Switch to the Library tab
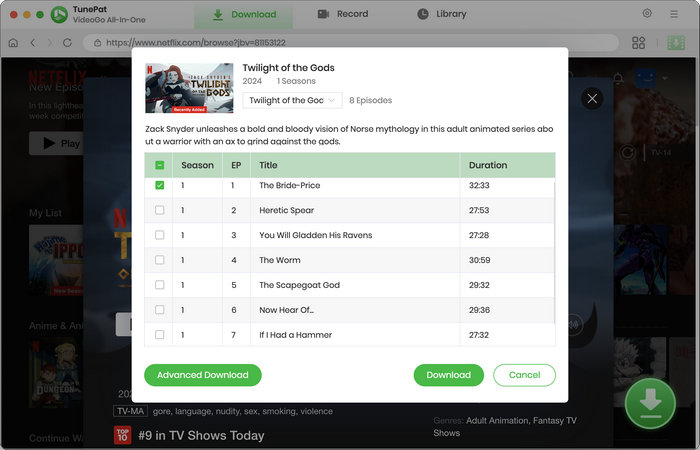Screen dimensions: 700x450 point(442,14)
